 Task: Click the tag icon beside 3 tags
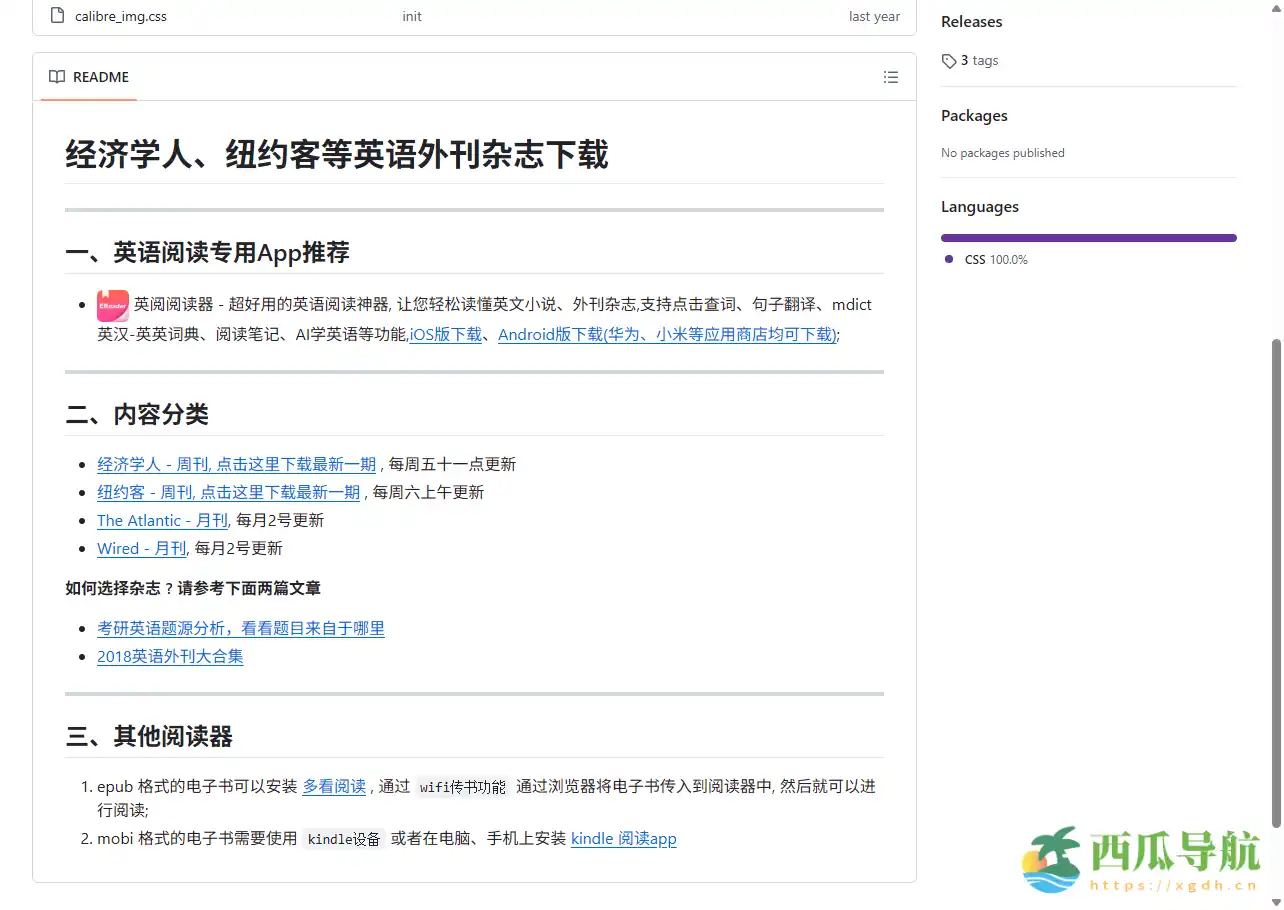pyautogui.click(x=947, y=60)
